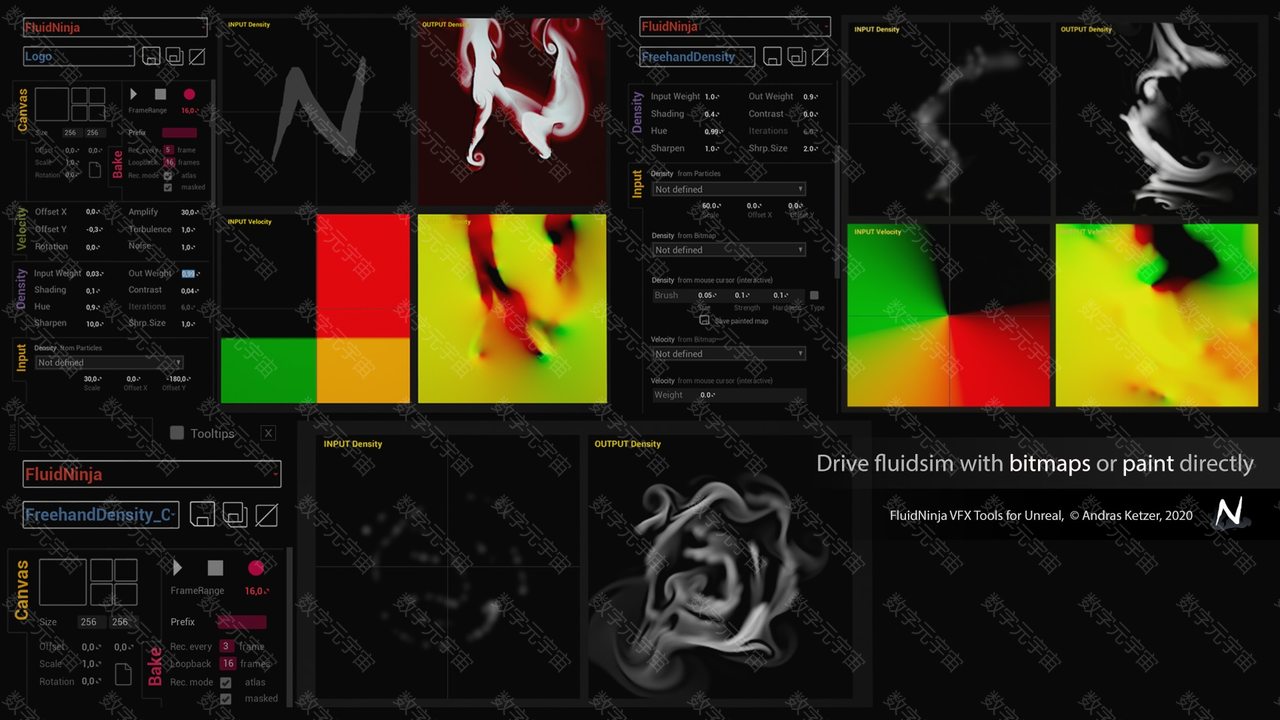This screenshot has height=720, width=1280.
Task: Click the save icon beside FreehandDensity preset
Action: tap(773, 57)
